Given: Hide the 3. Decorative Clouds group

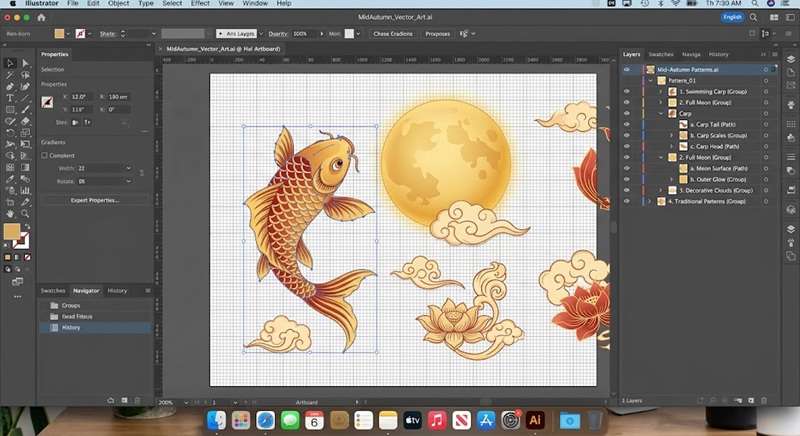Looking at the screenshot, I should [x=627, y=190].
